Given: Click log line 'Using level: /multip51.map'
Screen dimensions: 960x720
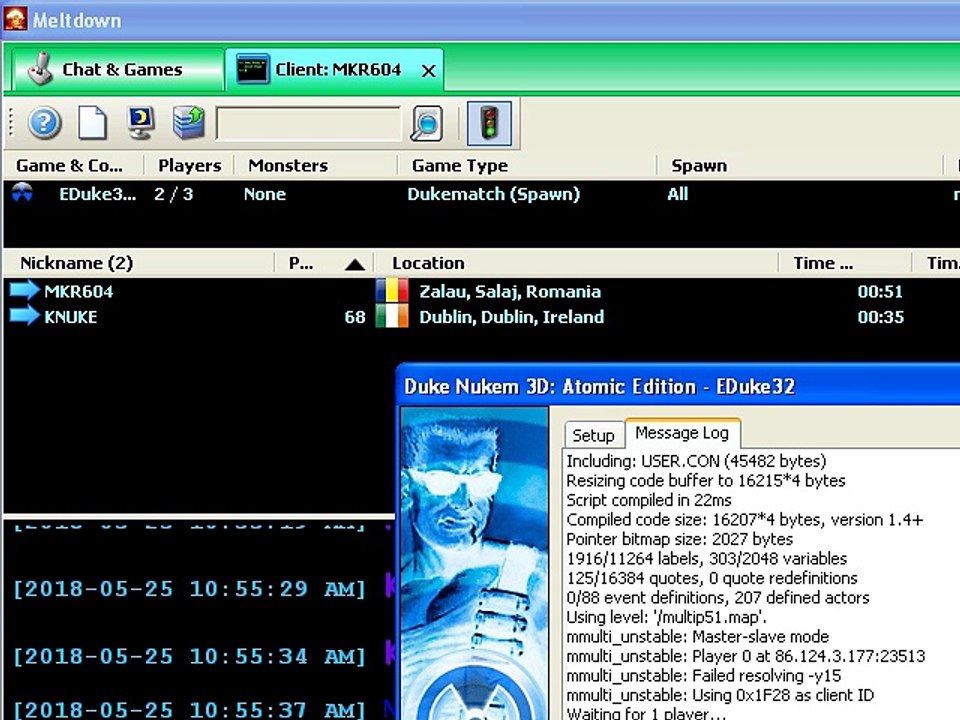Looking at the screenshot, I should pyautogui.click(x=666, y=617).
